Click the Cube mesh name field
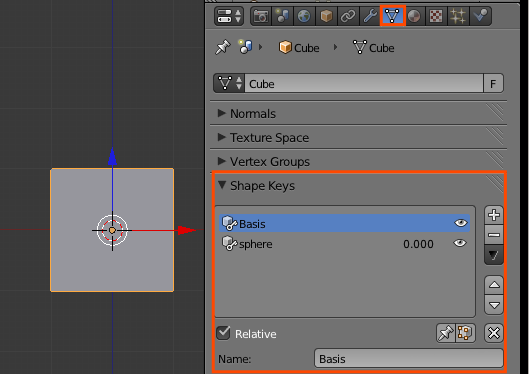Viewport: 529px width, 374px height. click(364, 83)
